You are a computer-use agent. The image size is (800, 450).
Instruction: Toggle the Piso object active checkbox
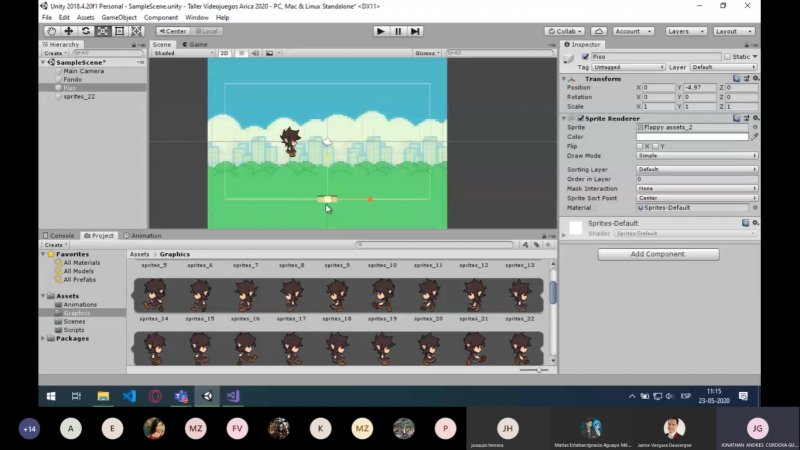[x=585, y=57]
